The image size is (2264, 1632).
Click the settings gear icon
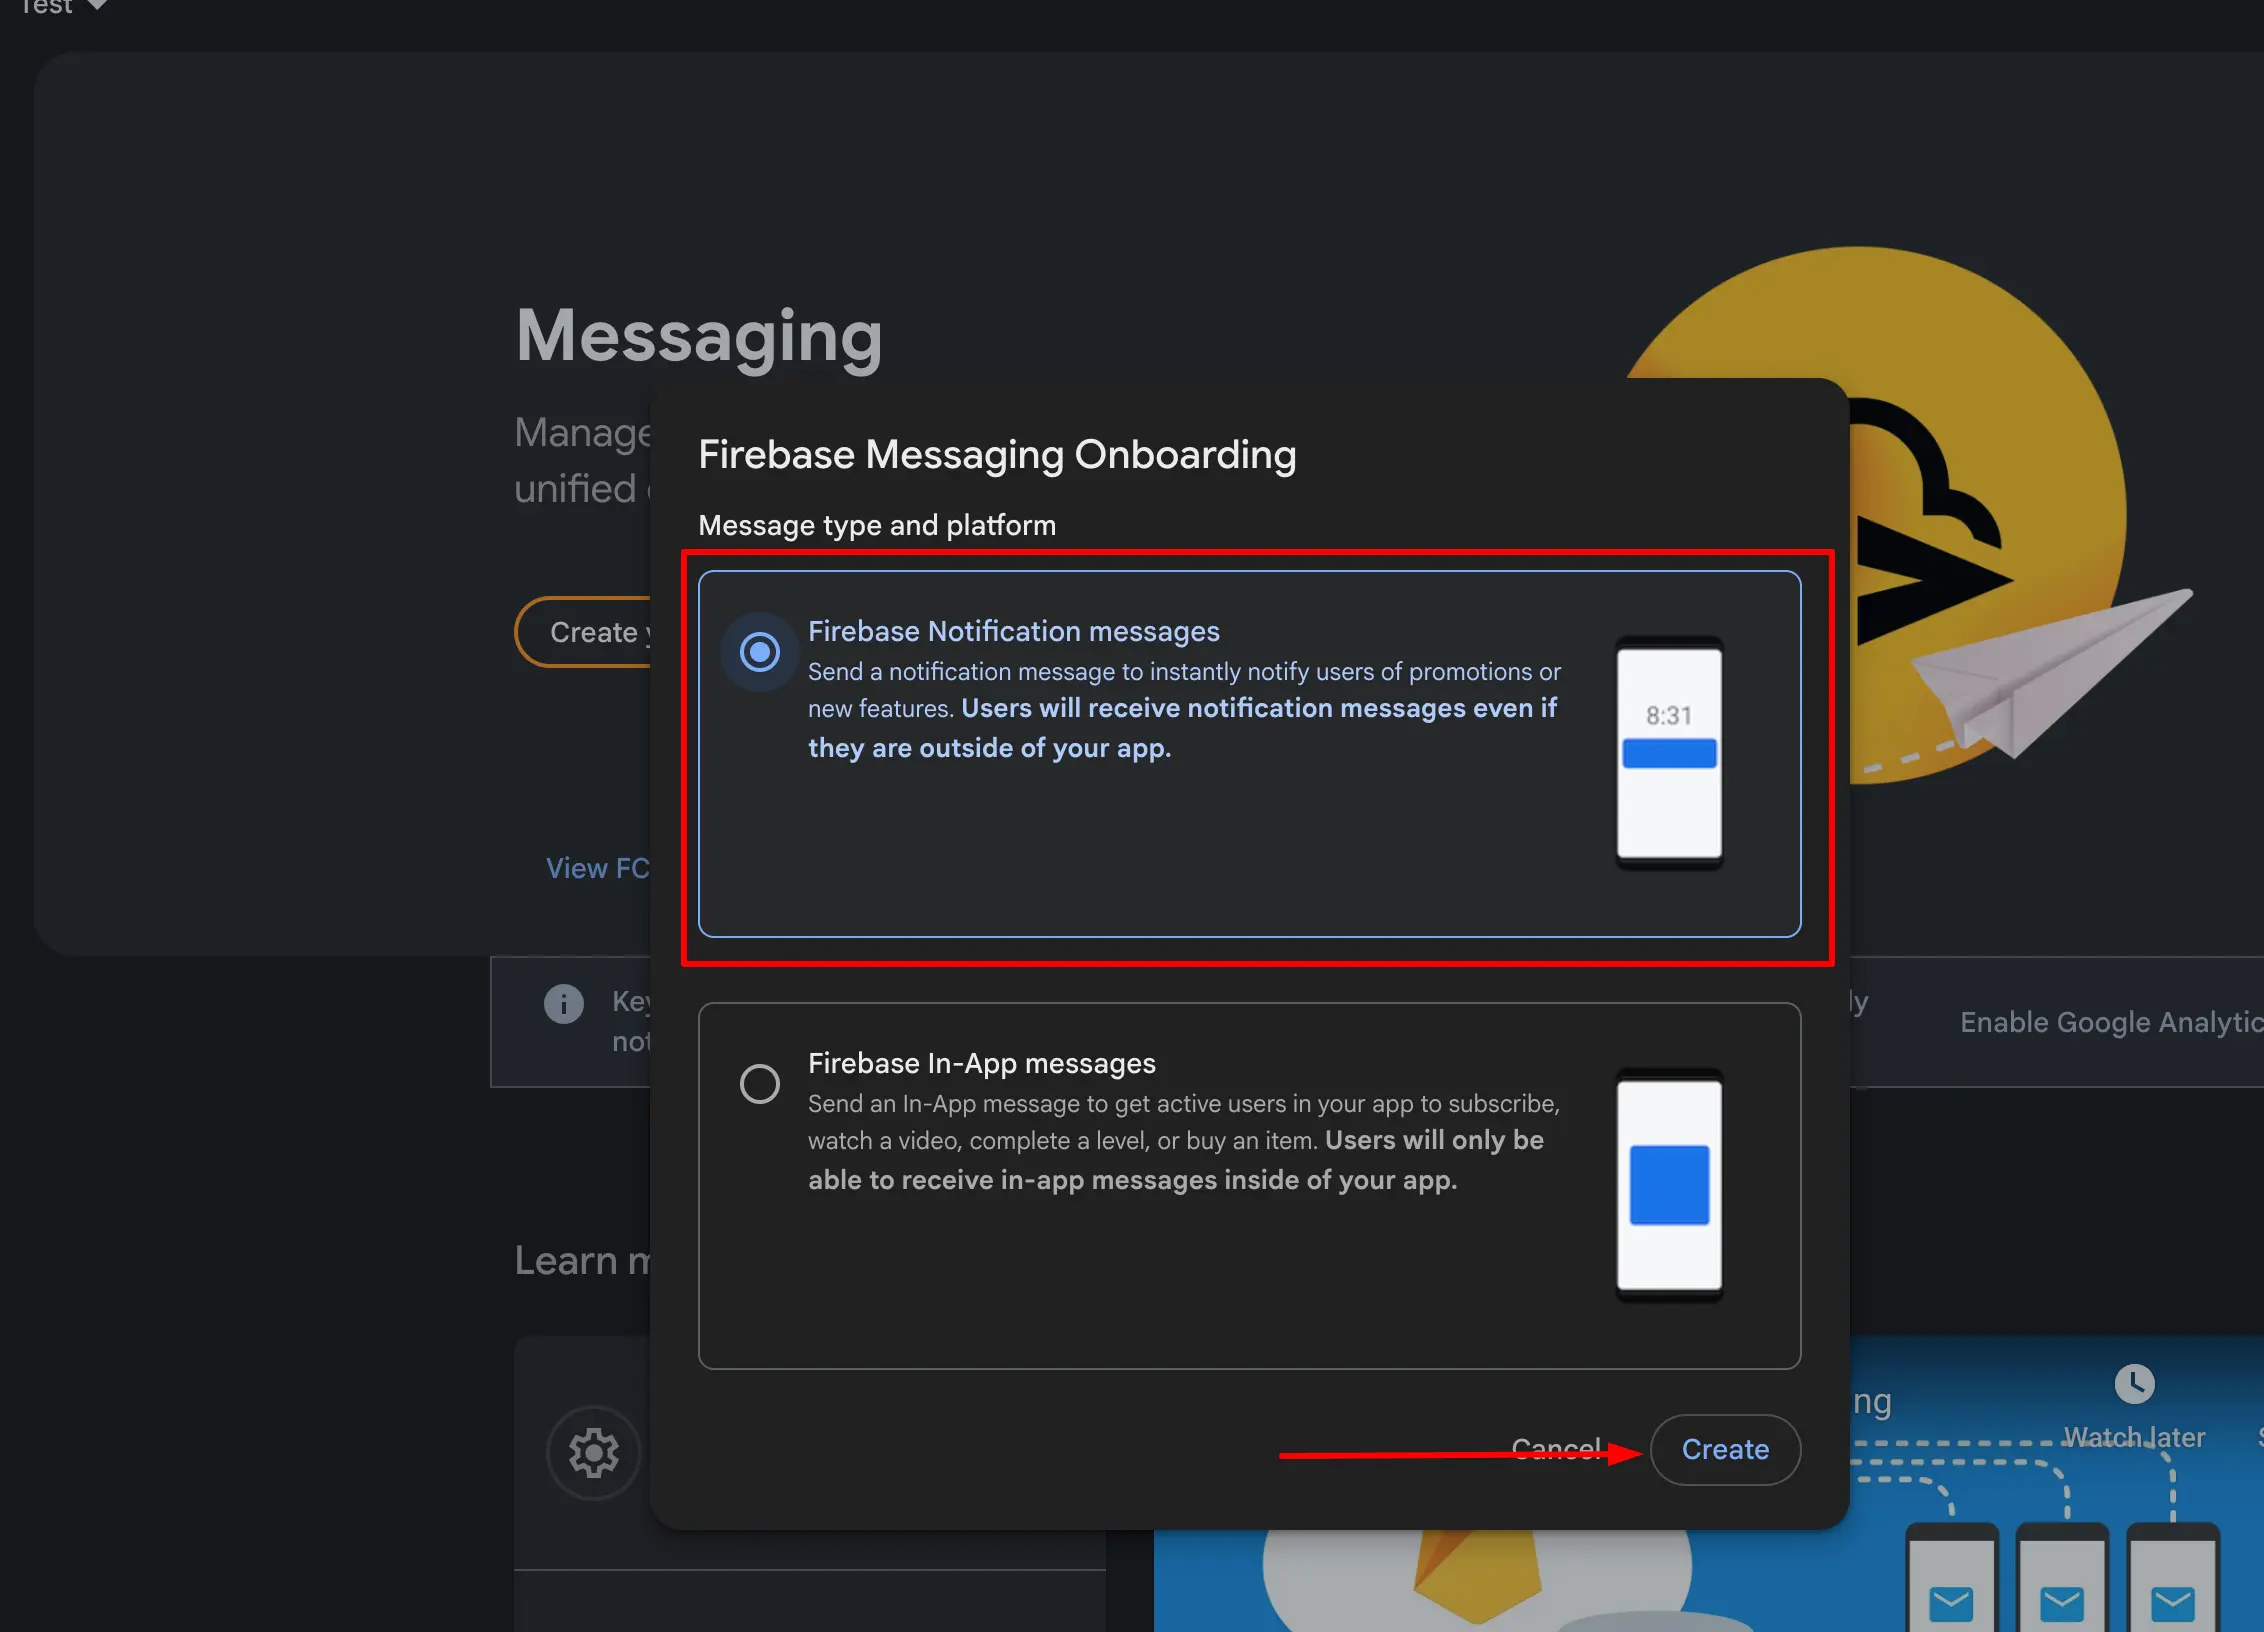(593, 1453)
